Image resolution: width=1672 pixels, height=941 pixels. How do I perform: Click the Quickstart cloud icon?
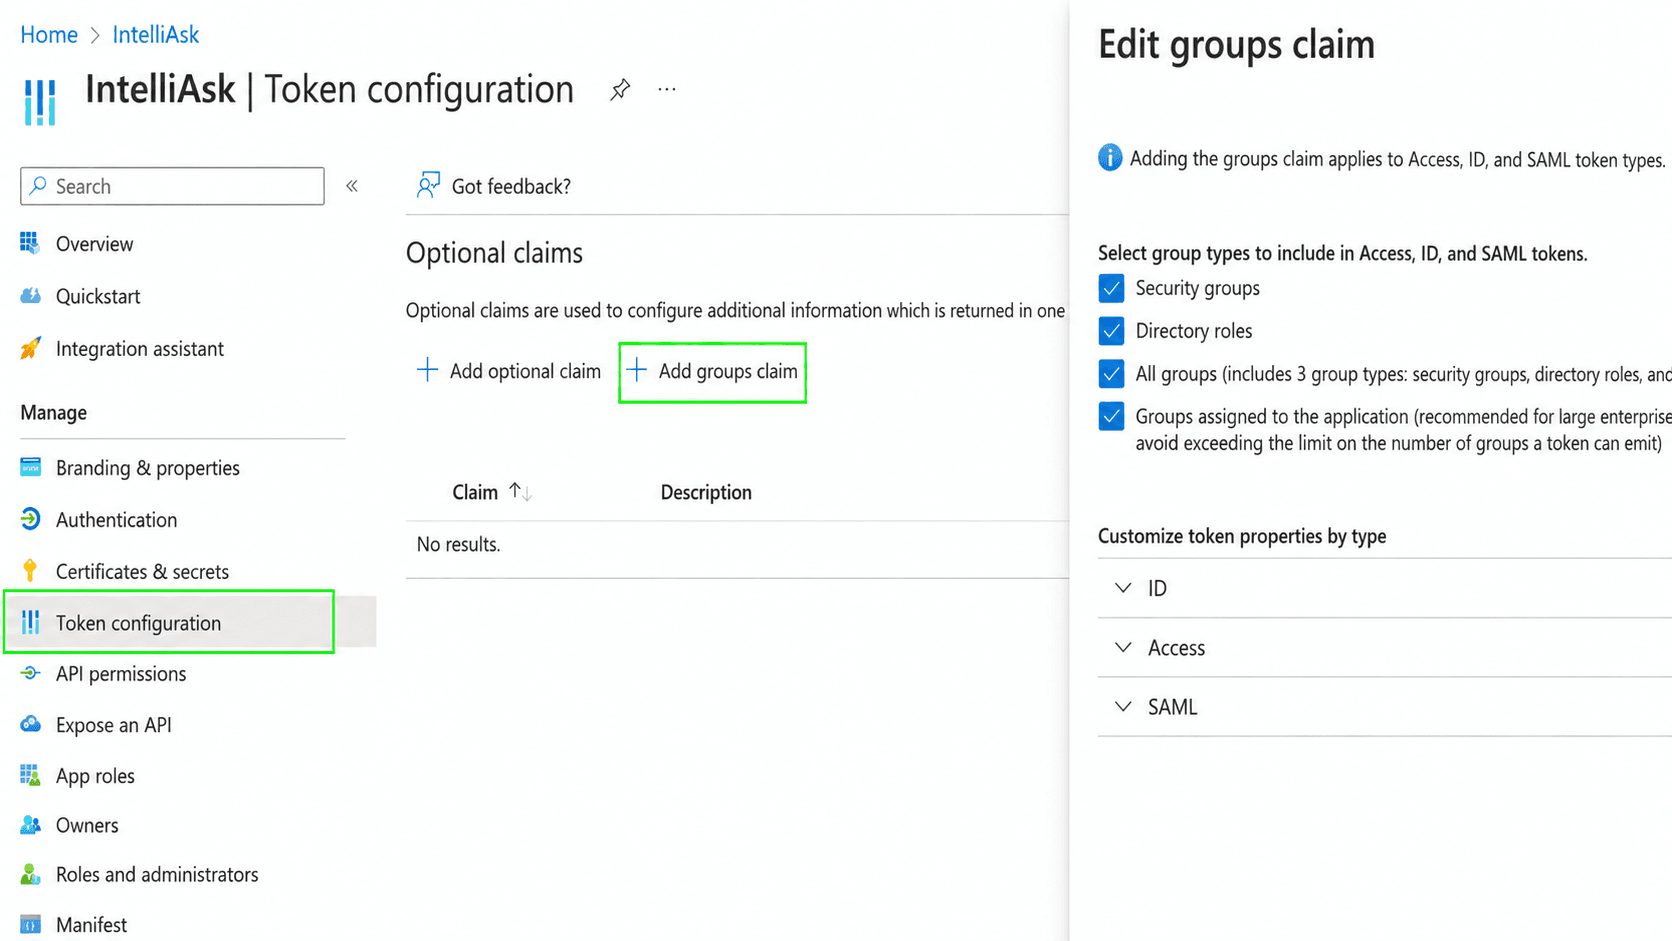[x=30, y=296]
